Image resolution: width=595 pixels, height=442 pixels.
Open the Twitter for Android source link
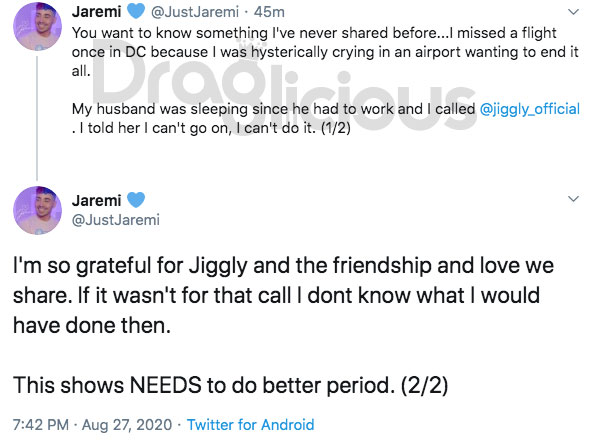(x=250, y=425)
